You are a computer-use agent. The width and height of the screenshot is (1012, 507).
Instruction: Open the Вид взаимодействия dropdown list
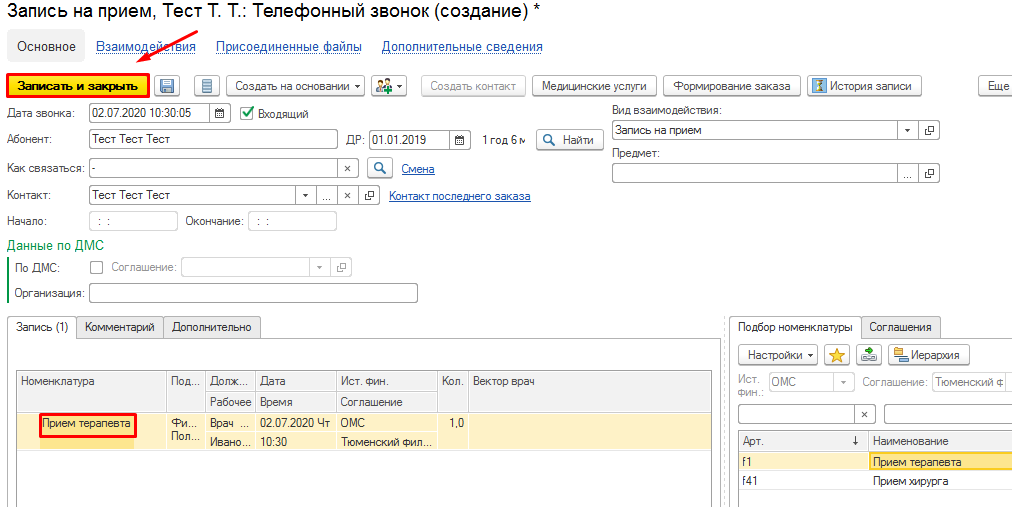[x=907, y=131]
